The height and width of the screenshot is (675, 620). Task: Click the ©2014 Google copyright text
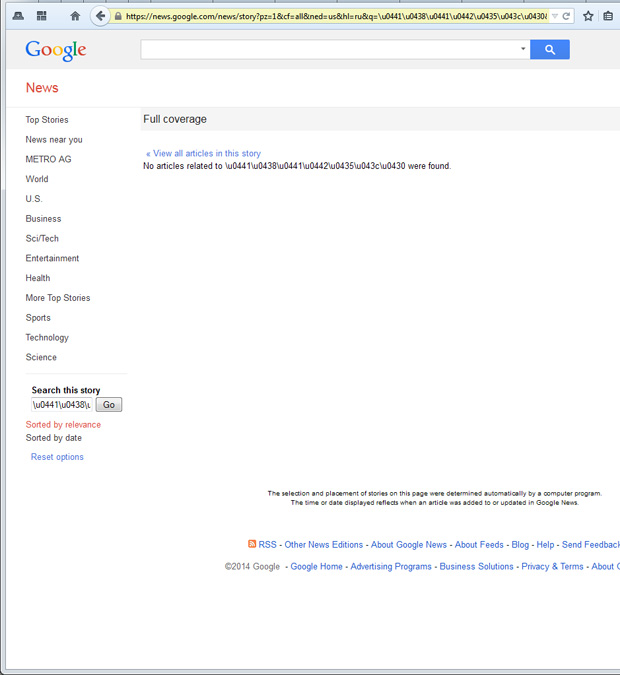tap(252, 567)
